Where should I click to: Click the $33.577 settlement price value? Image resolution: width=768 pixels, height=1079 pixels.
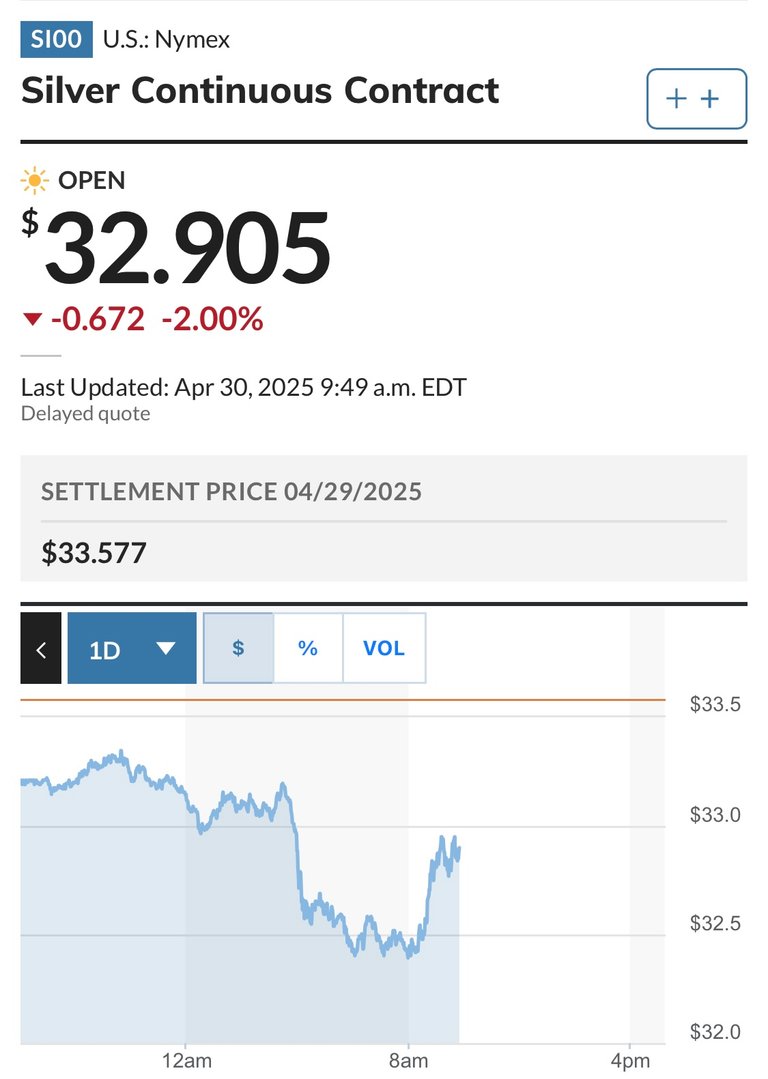(94, 553)
